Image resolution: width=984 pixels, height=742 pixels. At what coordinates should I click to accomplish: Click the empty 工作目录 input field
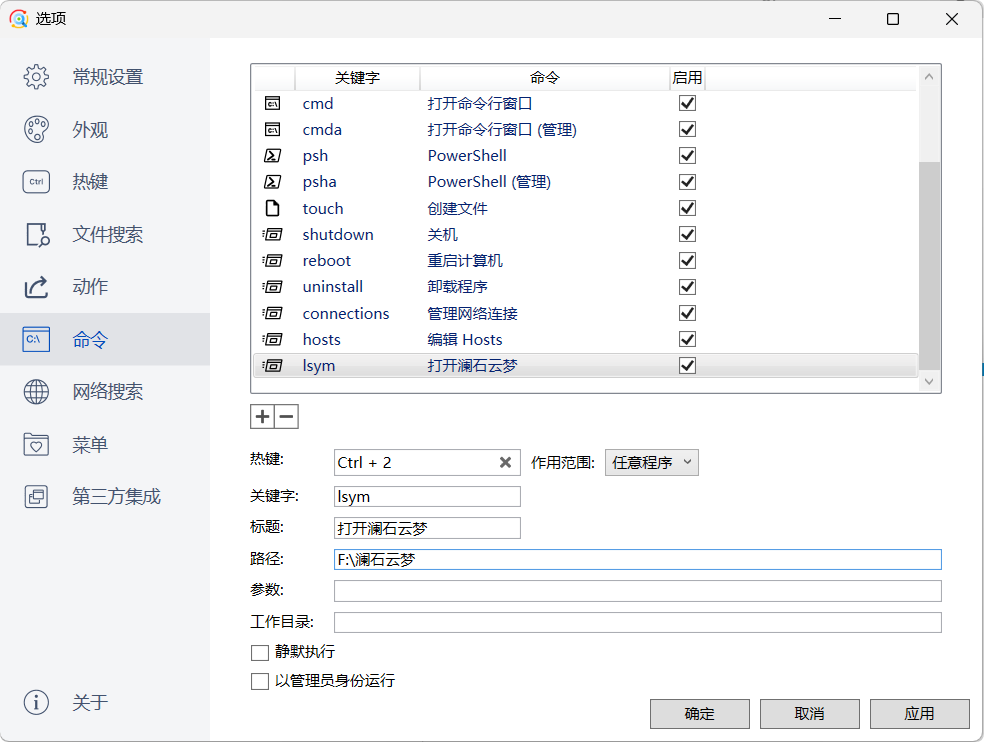[638, 622]
